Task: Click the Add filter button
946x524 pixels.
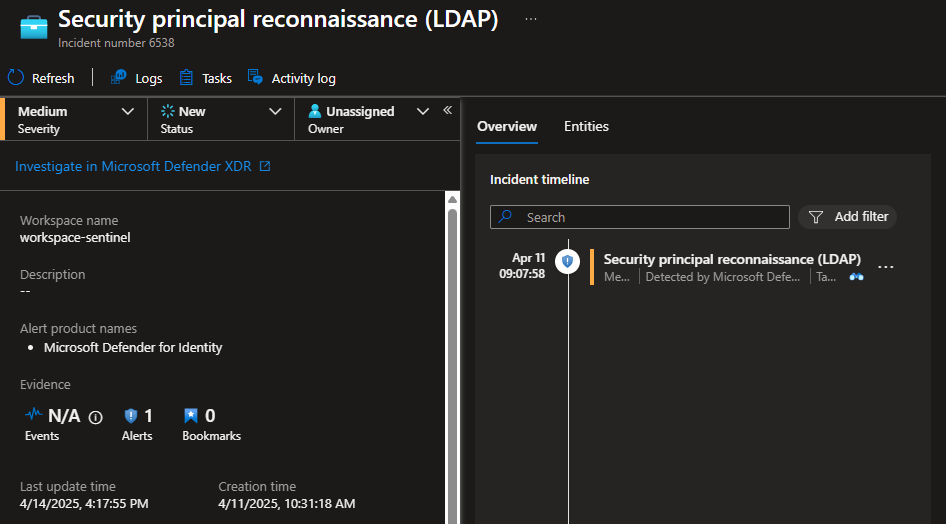Action: [848, 217]
